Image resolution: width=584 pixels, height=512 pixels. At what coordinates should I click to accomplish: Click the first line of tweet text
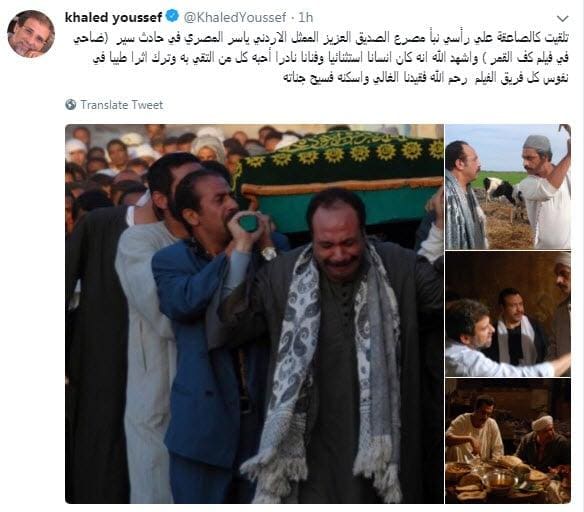(321, 38)
